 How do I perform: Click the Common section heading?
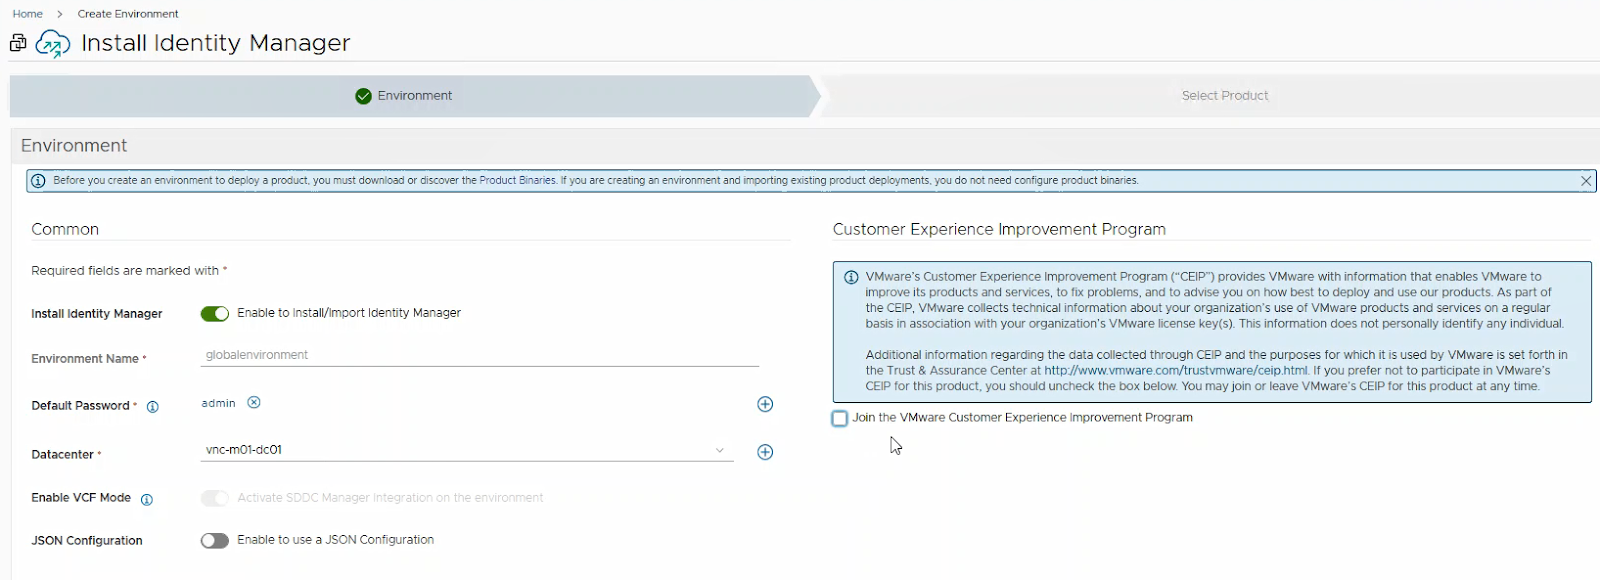(65, 230)
